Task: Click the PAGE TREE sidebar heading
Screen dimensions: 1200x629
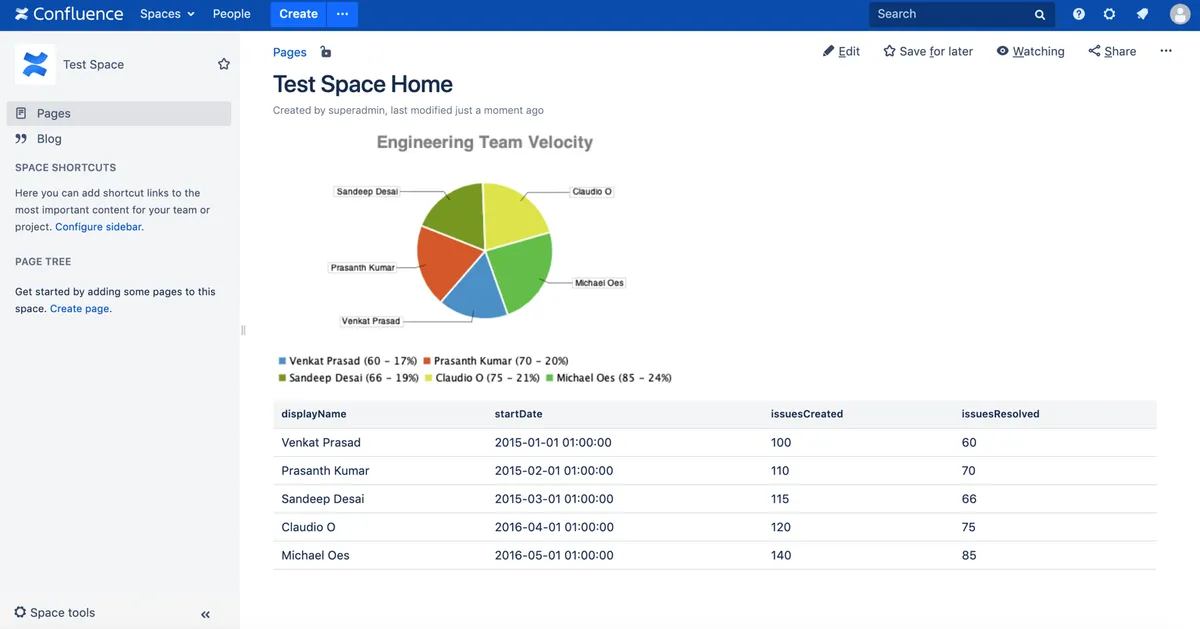Action: click(x=43, y=262)
